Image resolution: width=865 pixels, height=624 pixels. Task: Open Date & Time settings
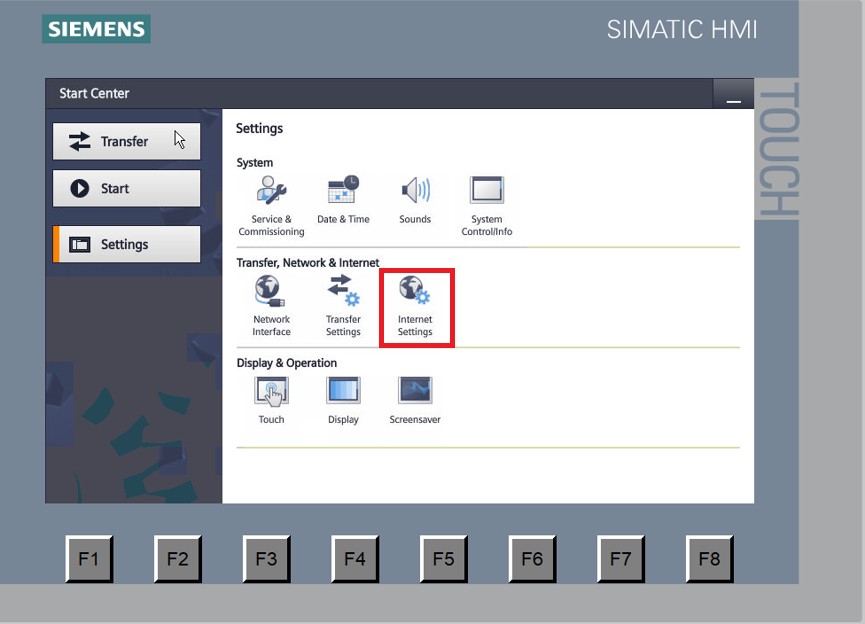343,200
